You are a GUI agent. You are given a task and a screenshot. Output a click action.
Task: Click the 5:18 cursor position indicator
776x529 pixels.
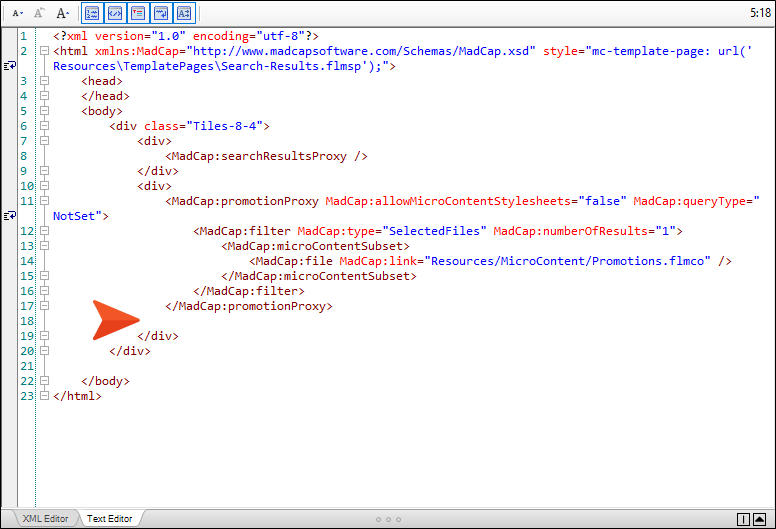tap(760, 13)
